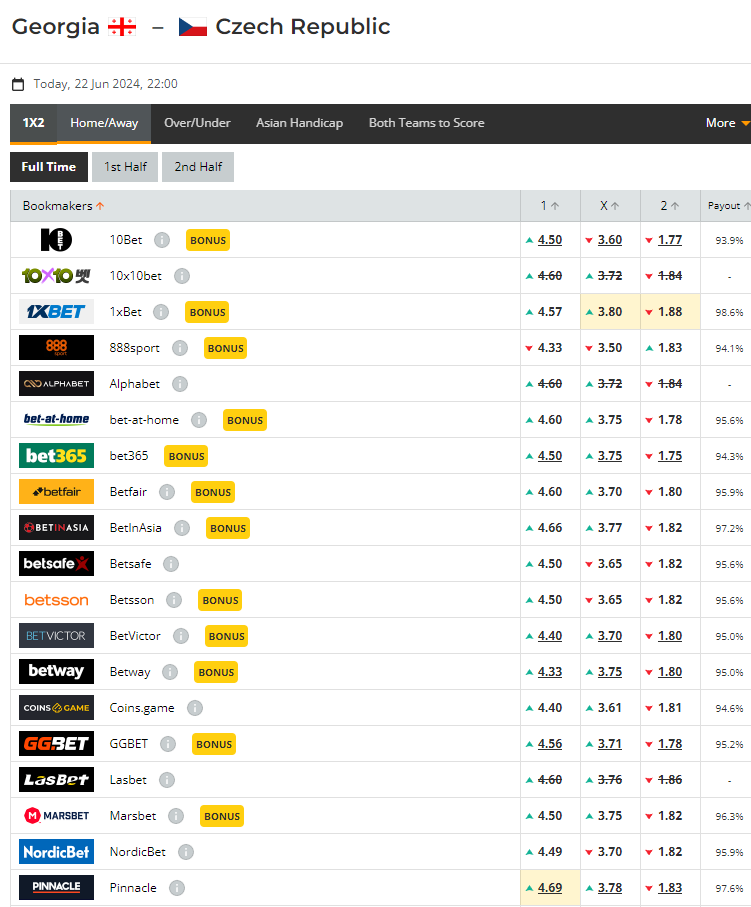Sort by Payout column header
This screenshot has width=751, height=907.
[728, 206]
